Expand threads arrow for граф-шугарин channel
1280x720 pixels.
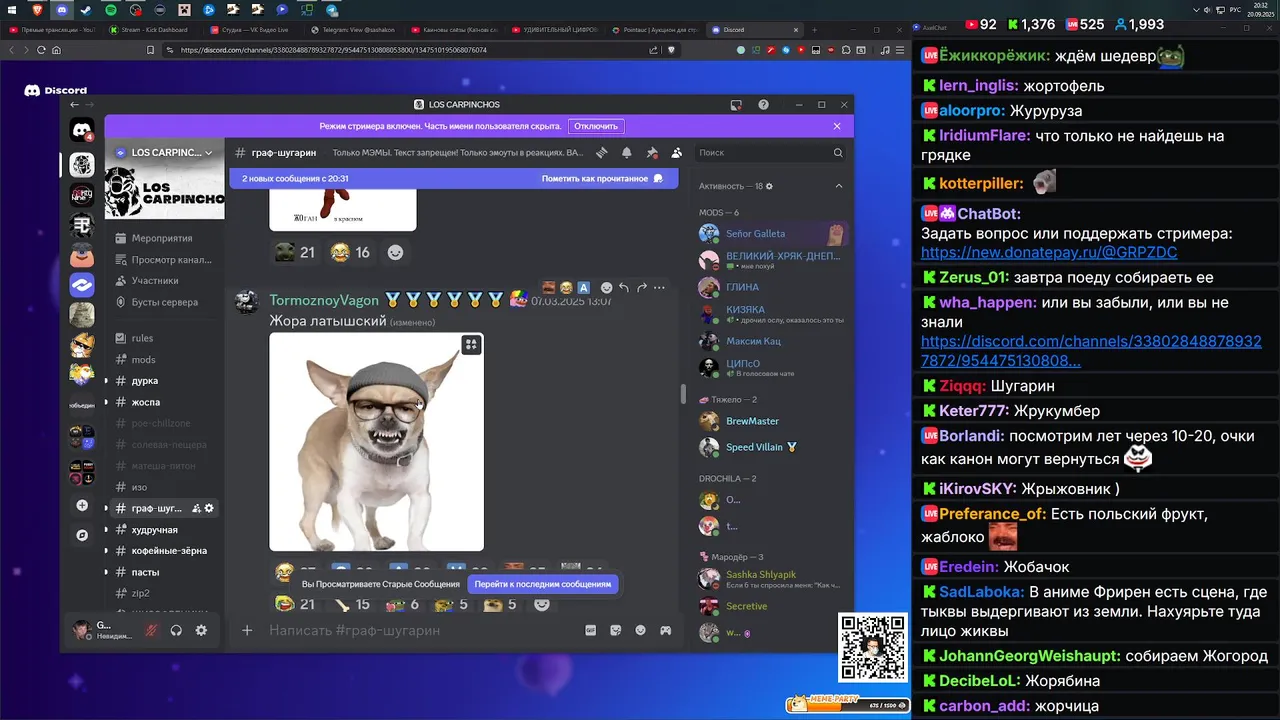tap(106, 508)
